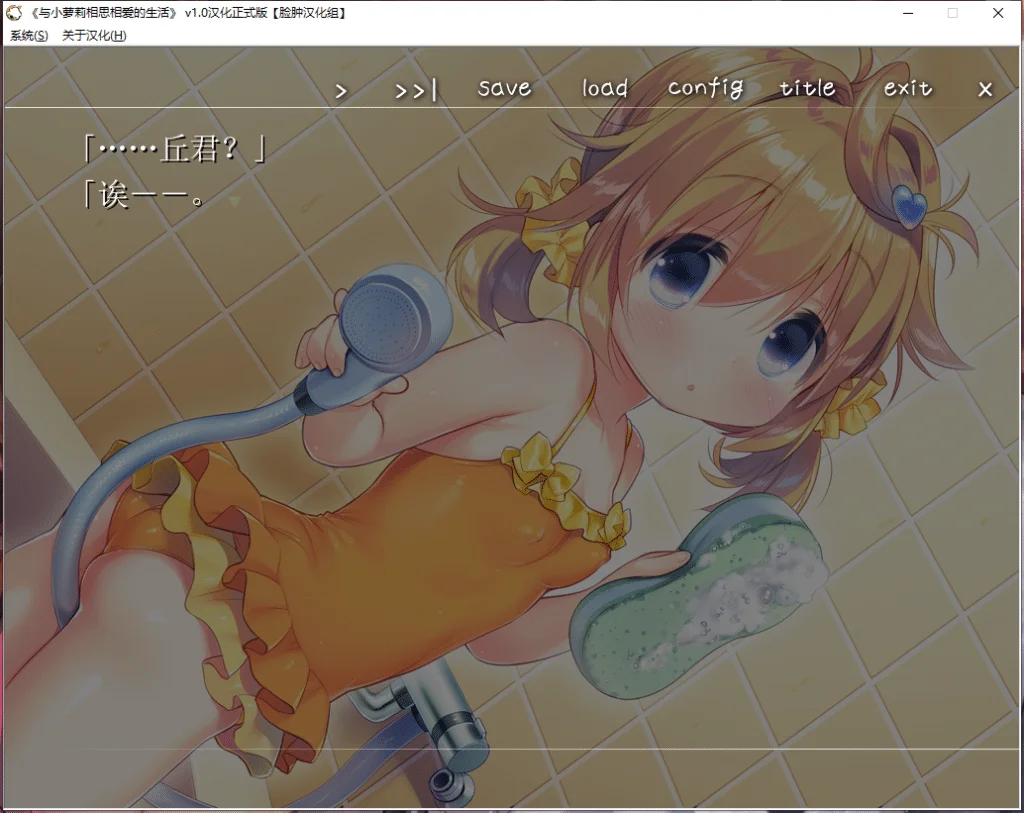1024x813 pixels.
Task: Open the 系统(S) menu
Action: coord(29,35)
